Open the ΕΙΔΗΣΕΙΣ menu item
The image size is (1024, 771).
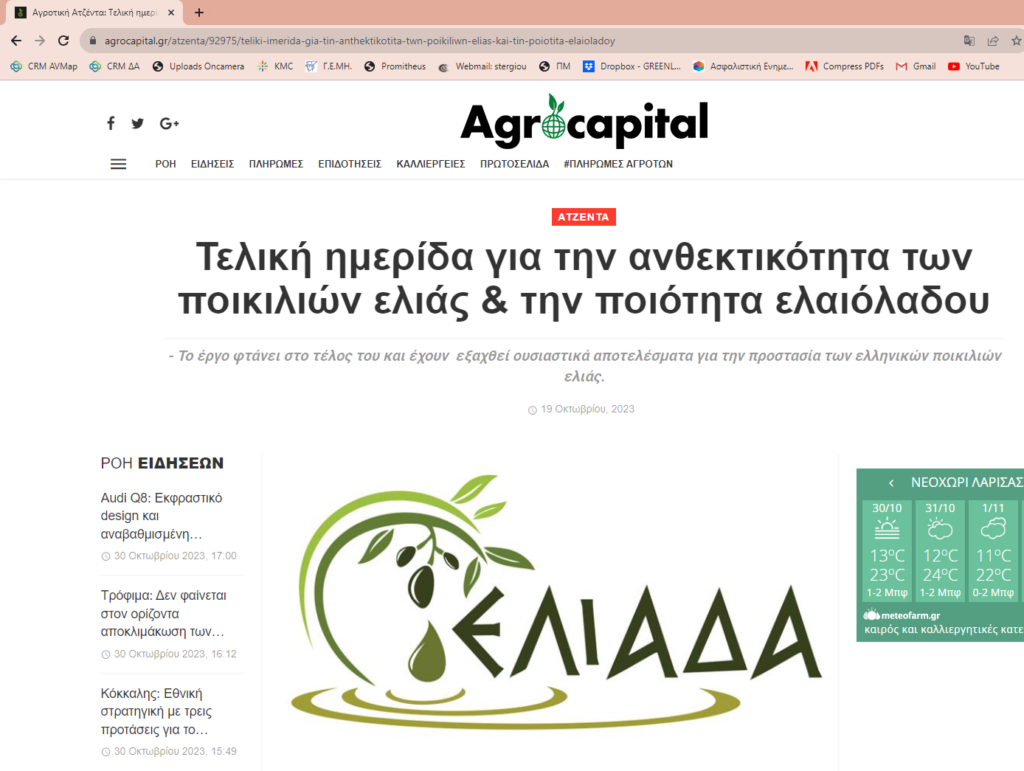pos(212,164)
